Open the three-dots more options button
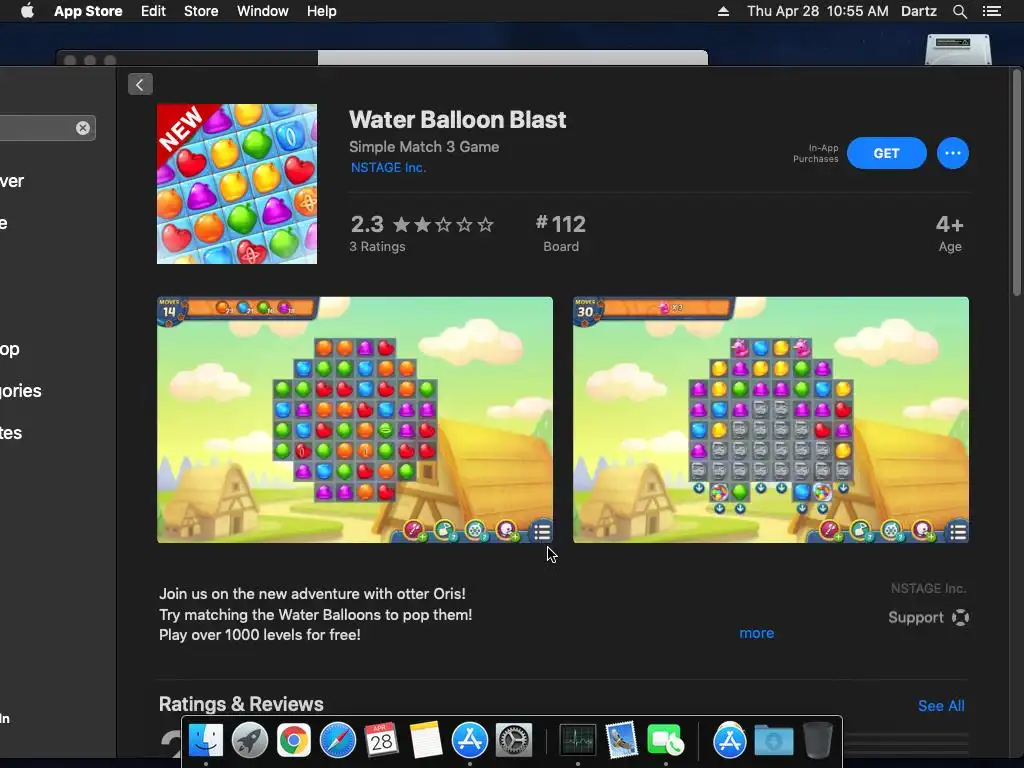The width and height of the screenshot is (1024, 768). [x=953, y=153]
